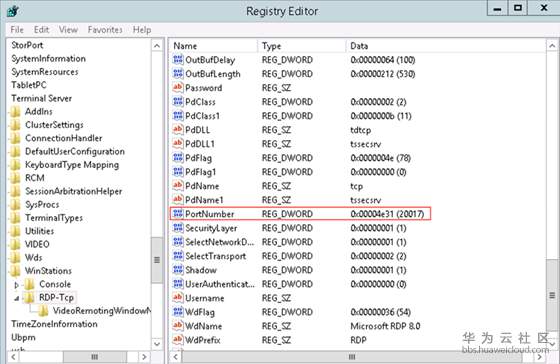This screenshot has height=364, width=560.
Task: Select the KeyboardType Mapping tree item
Action: click(72, 165)
